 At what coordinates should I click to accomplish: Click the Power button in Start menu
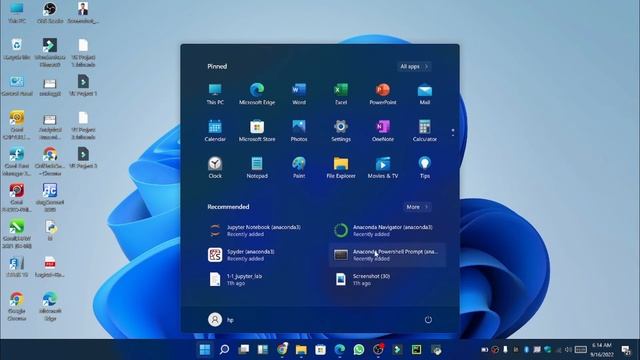click(428, 320)
